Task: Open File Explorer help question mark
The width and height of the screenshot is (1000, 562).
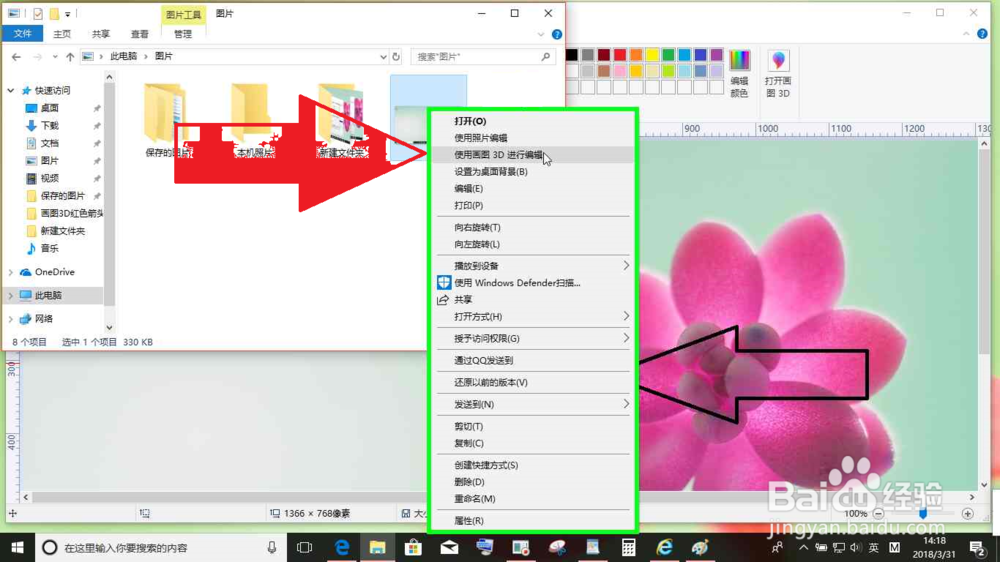Action: click(x=557, y=34)
